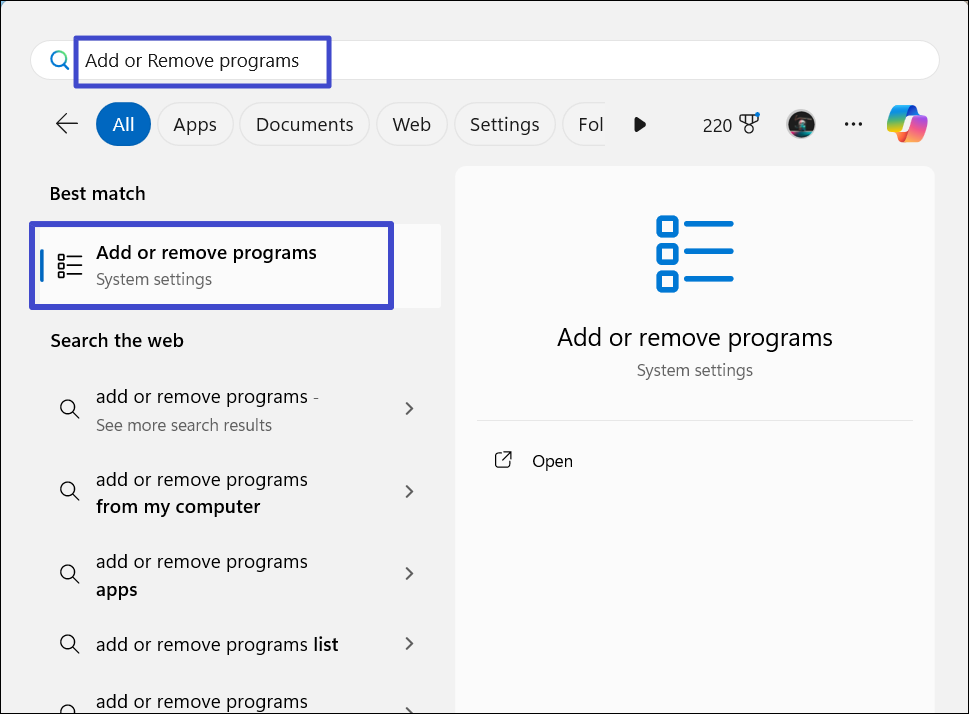Select the partially shown 'Fol' filter tab
Image resolution: width=969 pixels, height=714 pixels.
[x=585, y=124]
